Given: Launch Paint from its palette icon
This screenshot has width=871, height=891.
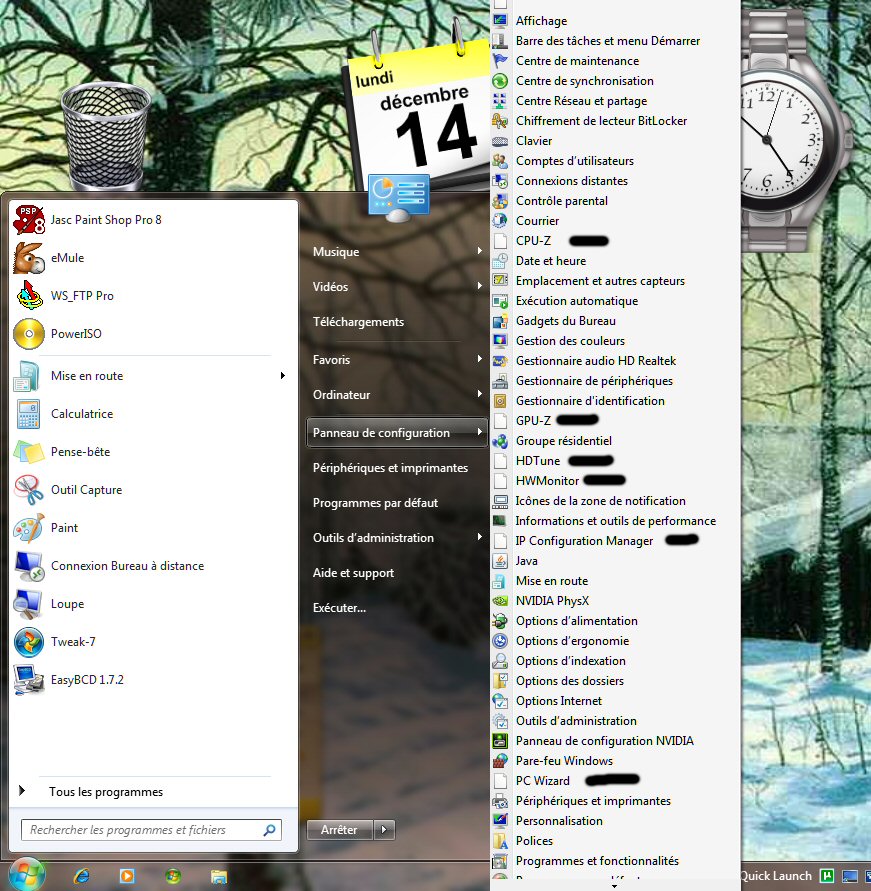Looking at the screenshot, I should point(28,528).
